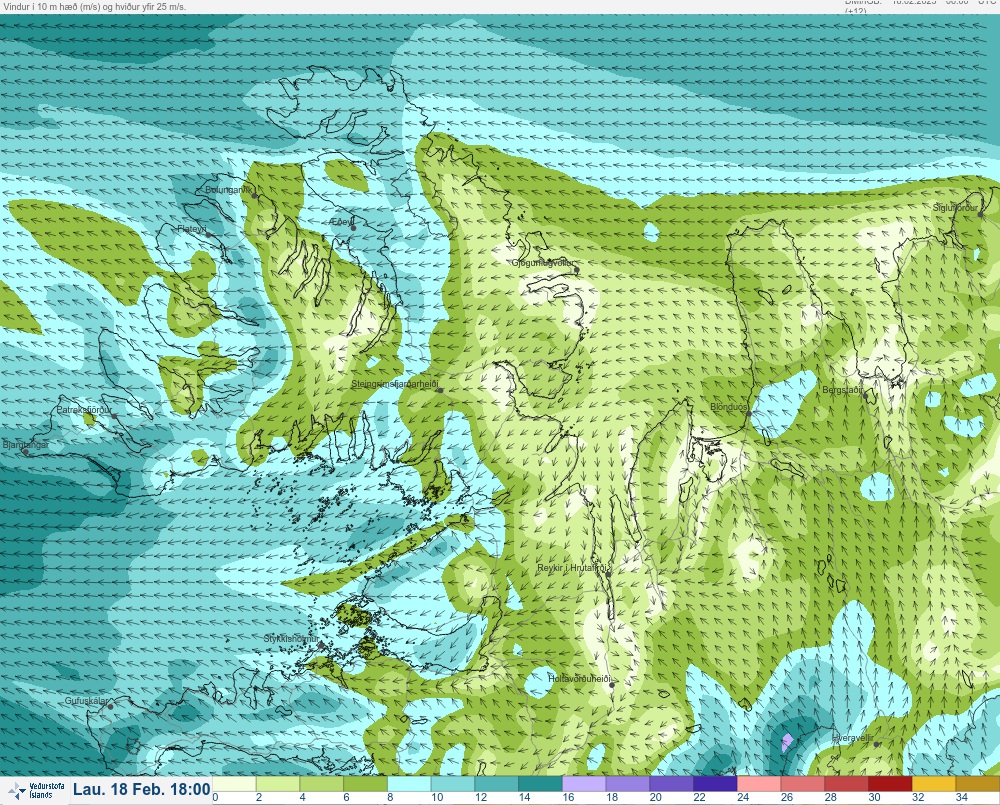The image size is (1000, 805).
Task: Click the legend value 26
Action: (787, 797)
